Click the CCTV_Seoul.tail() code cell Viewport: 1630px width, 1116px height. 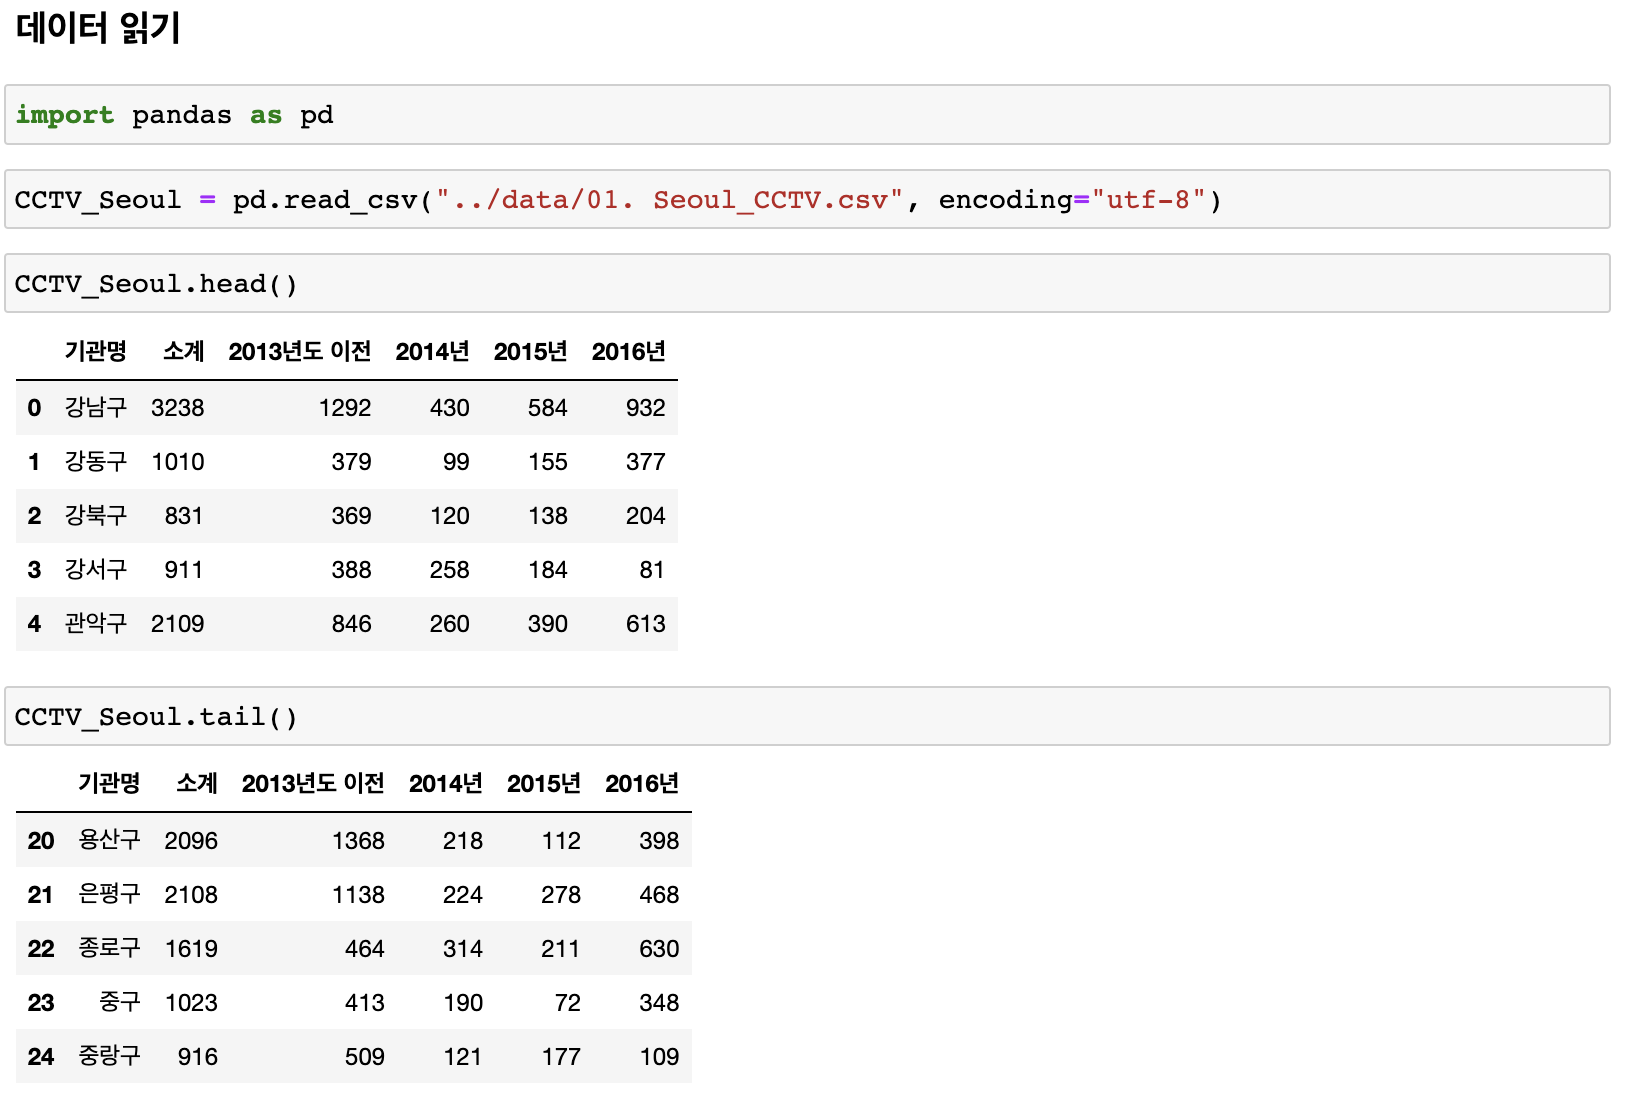pyautogui.click(x=807, y=716)
